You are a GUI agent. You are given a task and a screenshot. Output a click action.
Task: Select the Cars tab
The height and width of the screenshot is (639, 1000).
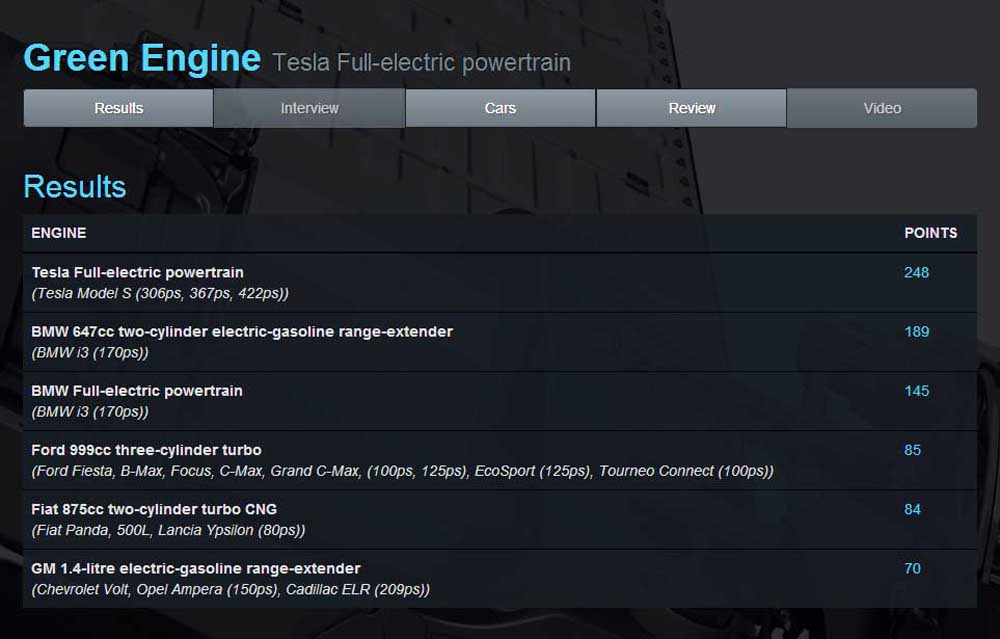click(500, 108)
